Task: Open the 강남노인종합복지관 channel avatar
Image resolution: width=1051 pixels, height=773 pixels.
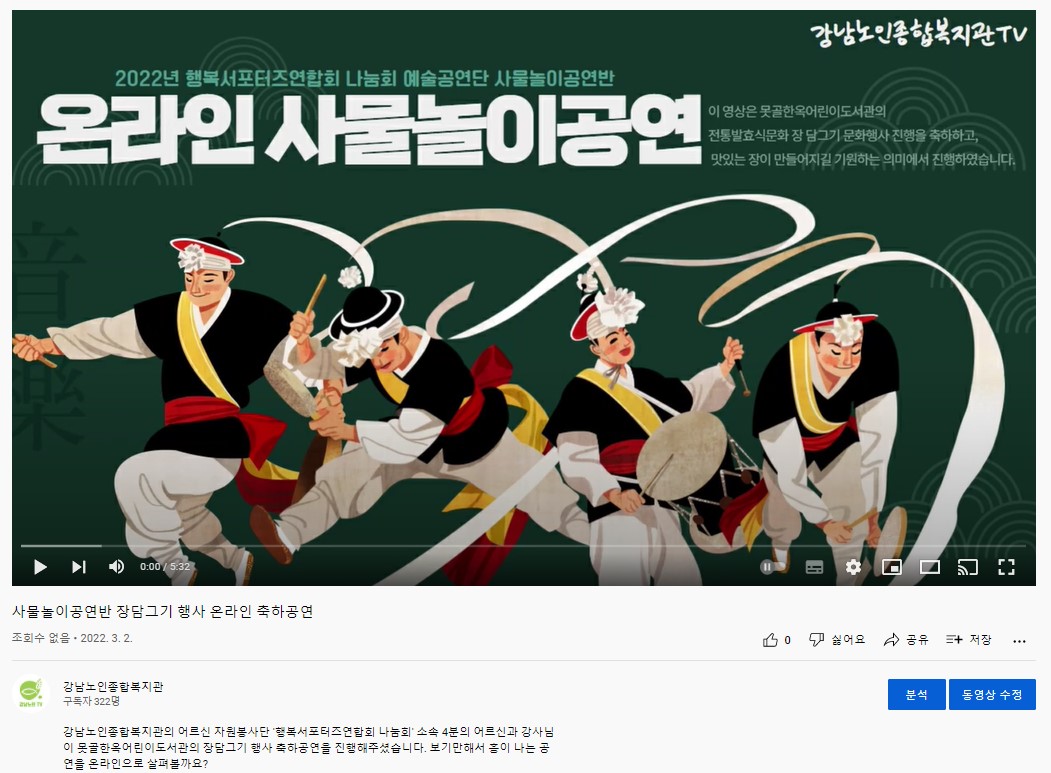Action: [x=31, y=693]
